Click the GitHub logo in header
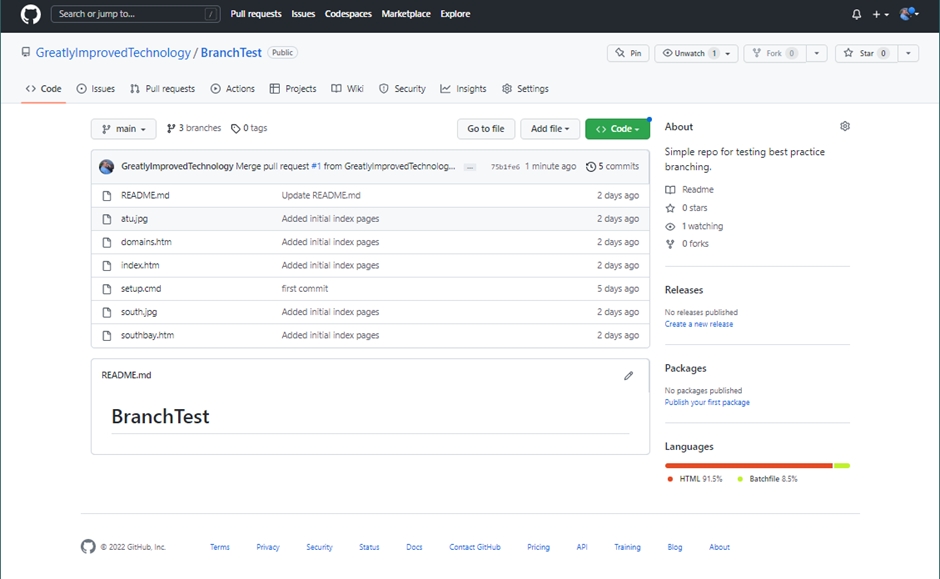The width and height of the screenshot is (940, 579). (31, 14)
